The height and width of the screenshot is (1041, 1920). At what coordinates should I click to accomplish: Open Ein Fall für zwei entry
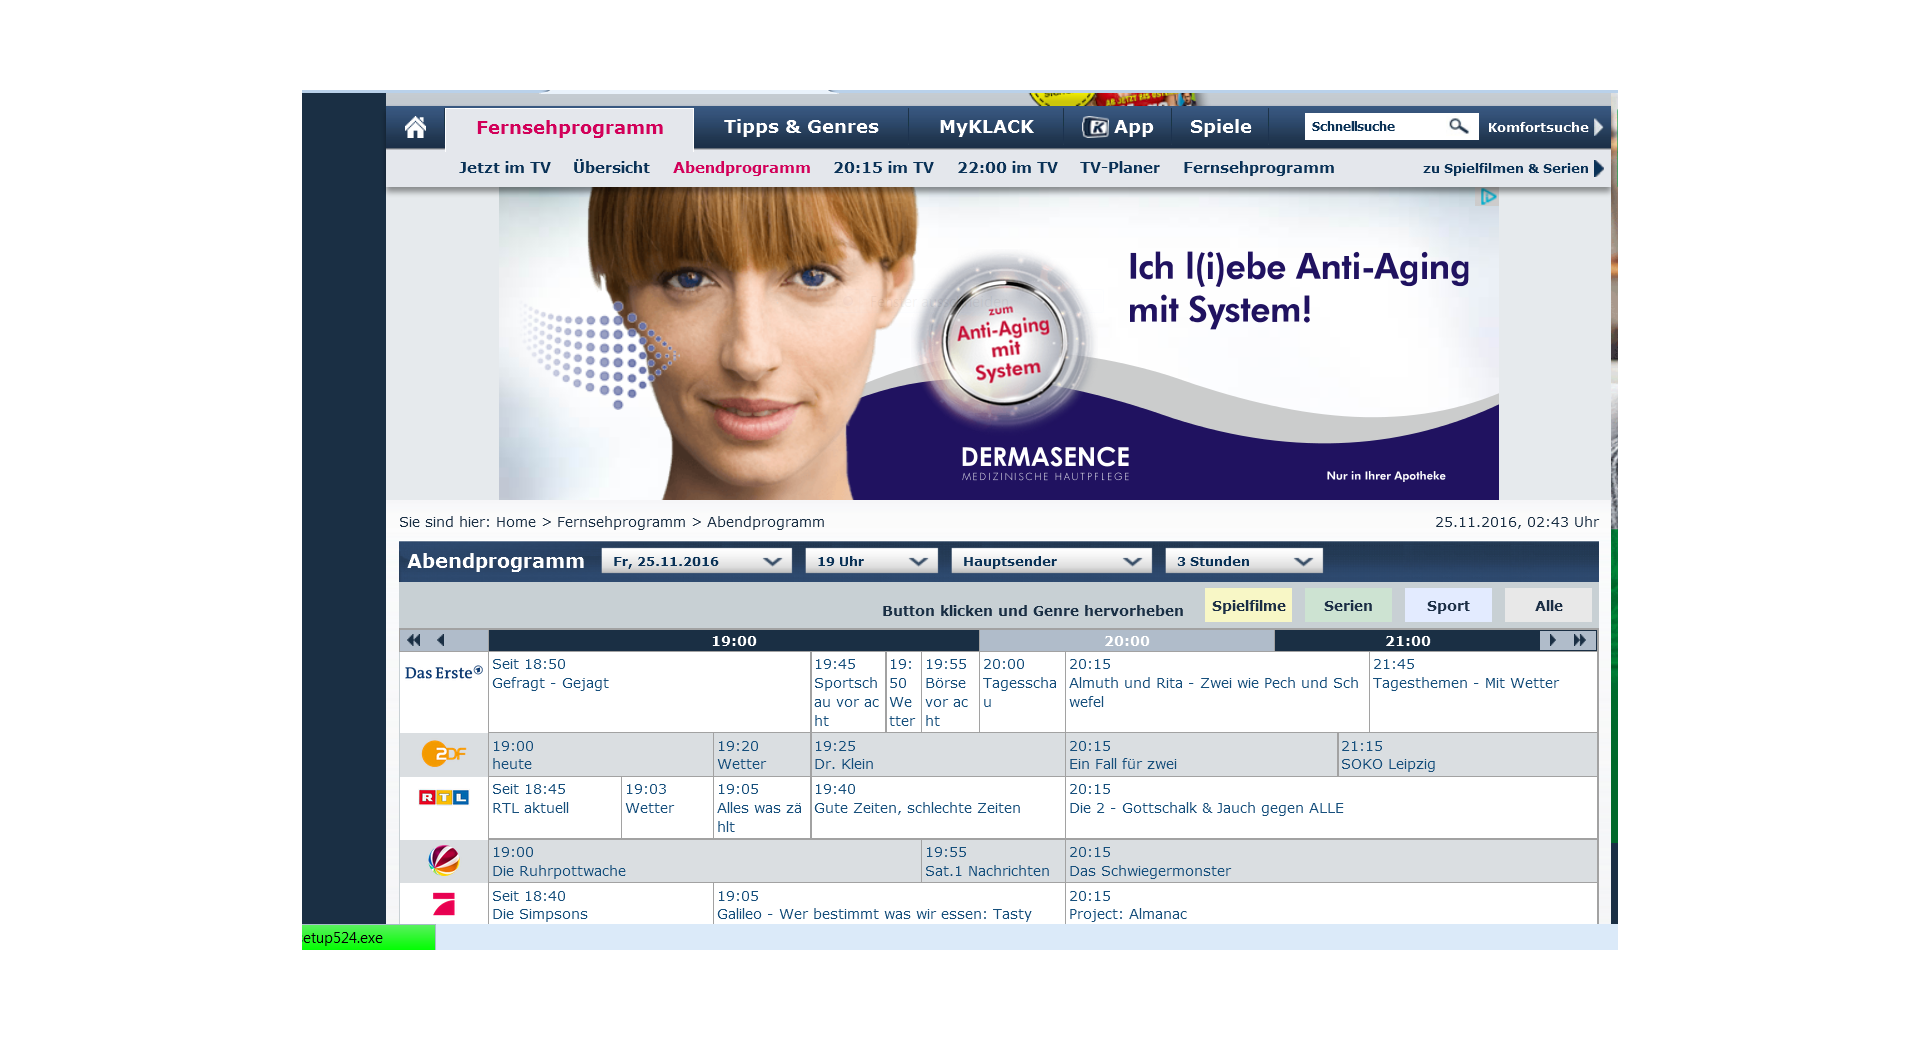click(x=1201, y=755)
